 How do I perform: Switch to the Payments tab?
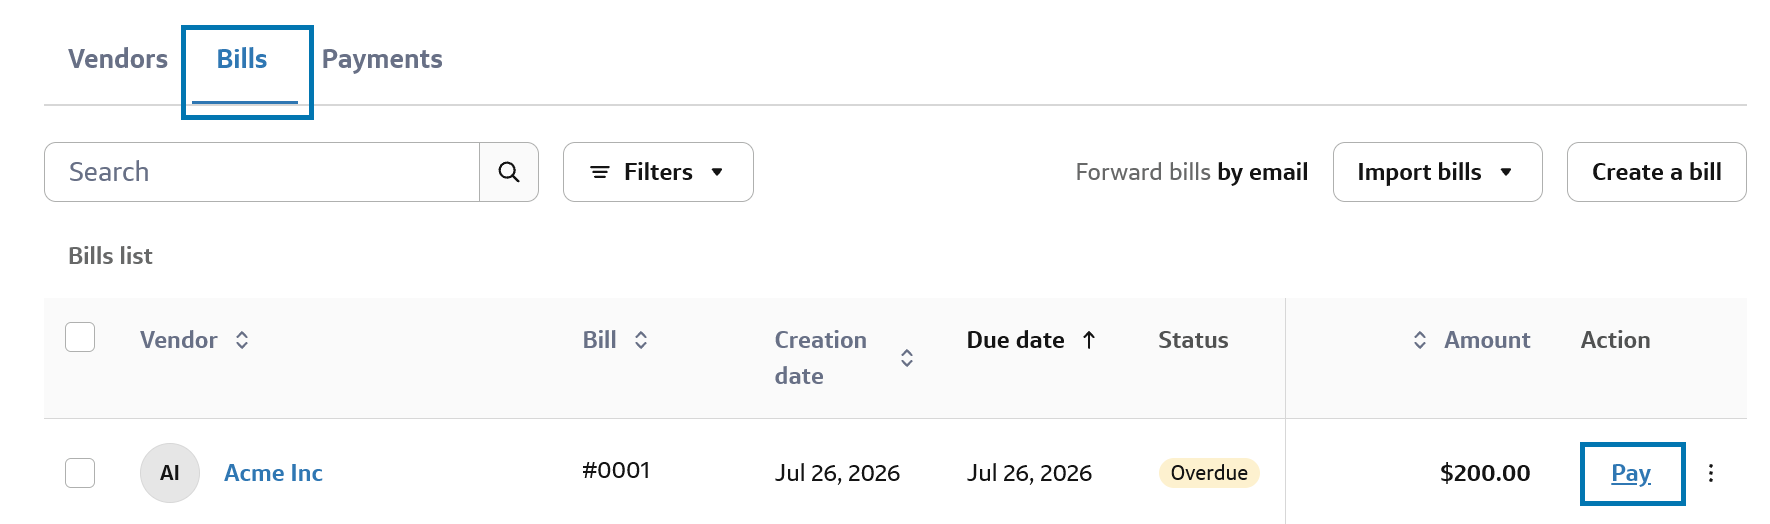pyautogui.click(x=382, y=59)
